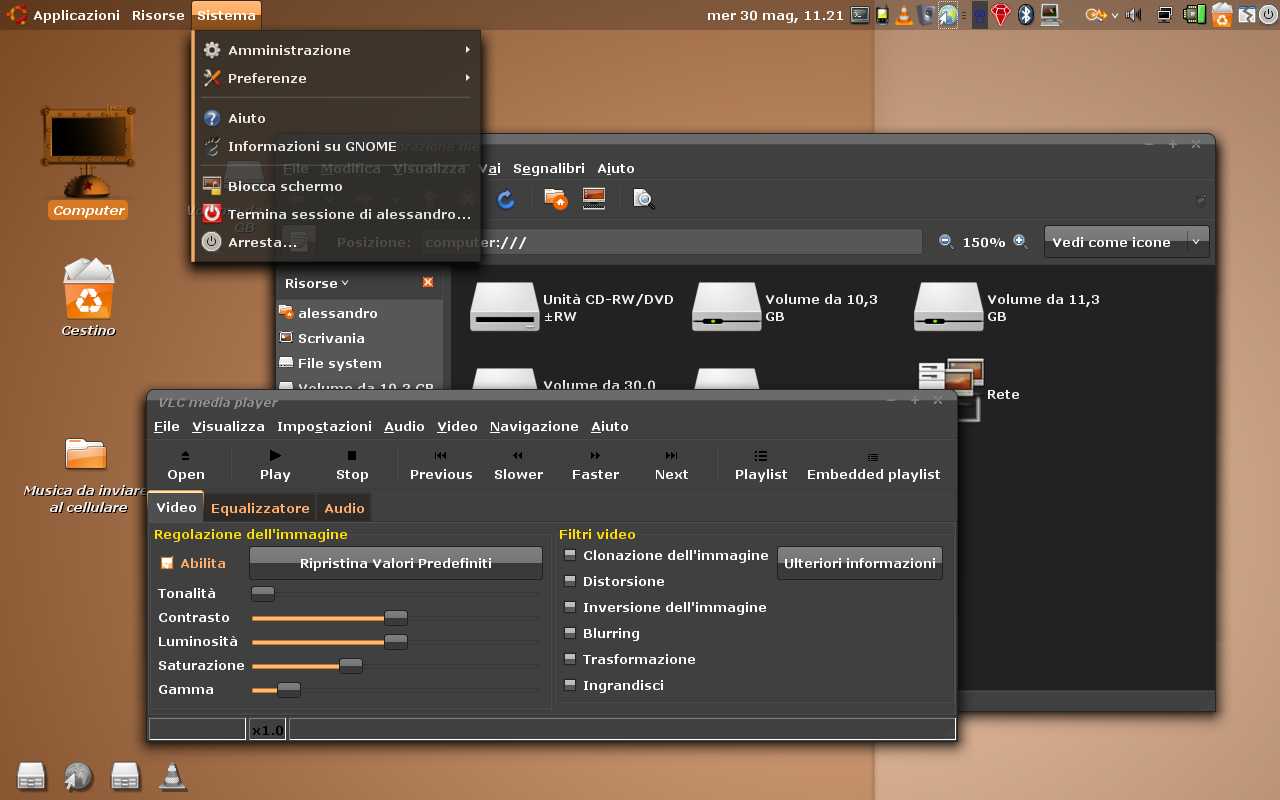The width and height of the screenshot is (1280, 800).
Task: Expand the Vedi come icone dropdown
Action: [1126, 242]
